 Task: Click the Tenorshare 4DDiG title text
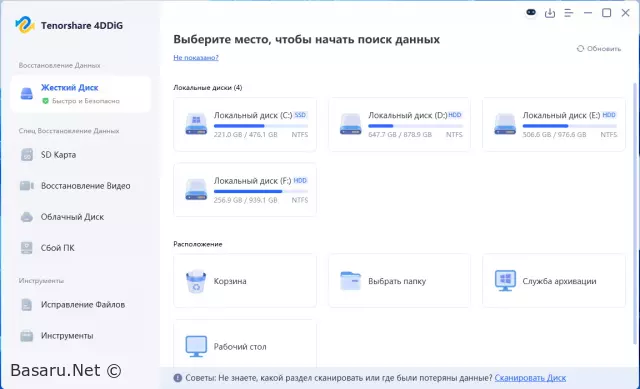coord(82,25)
